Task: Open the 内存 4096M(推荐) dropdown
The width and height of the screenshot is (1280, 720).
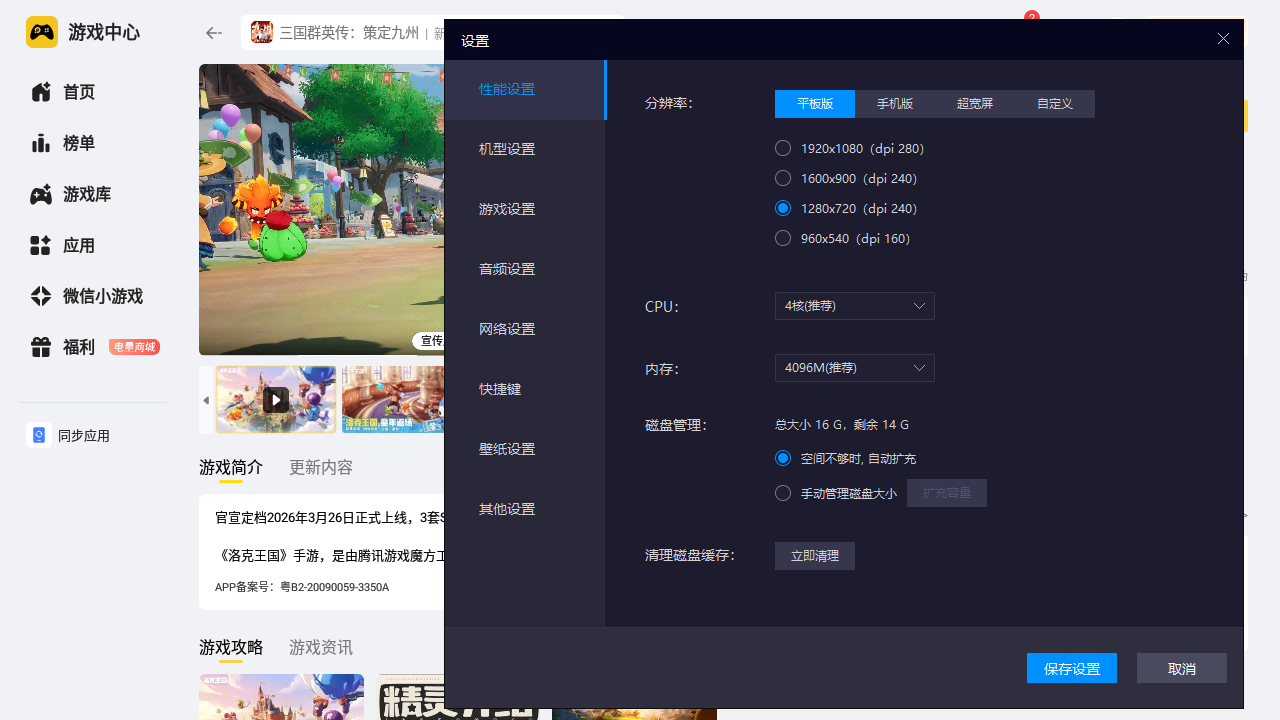Action: [854, 368]
